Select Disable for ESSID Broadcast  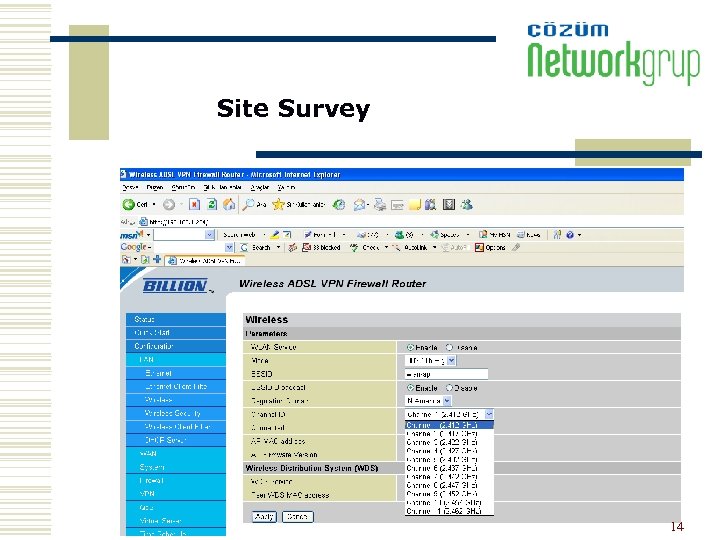[450, 388]
